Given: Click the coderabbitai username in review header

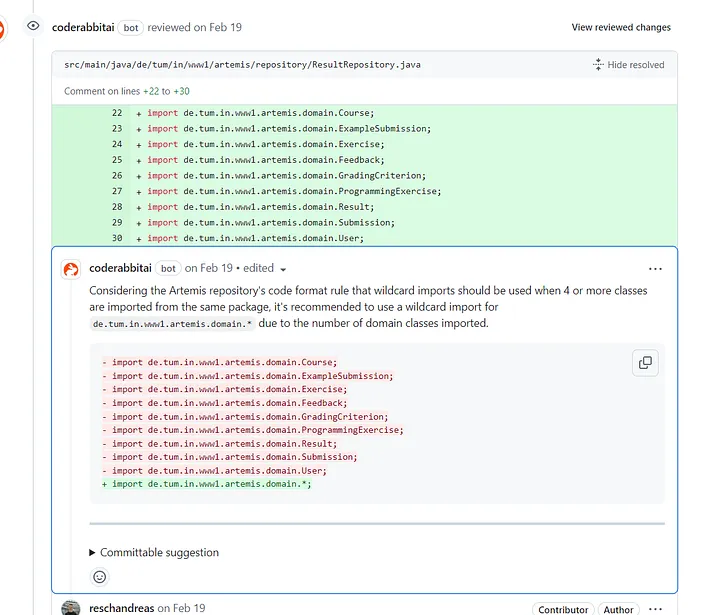Looking at the screenshot, I should tap(83, 28).
